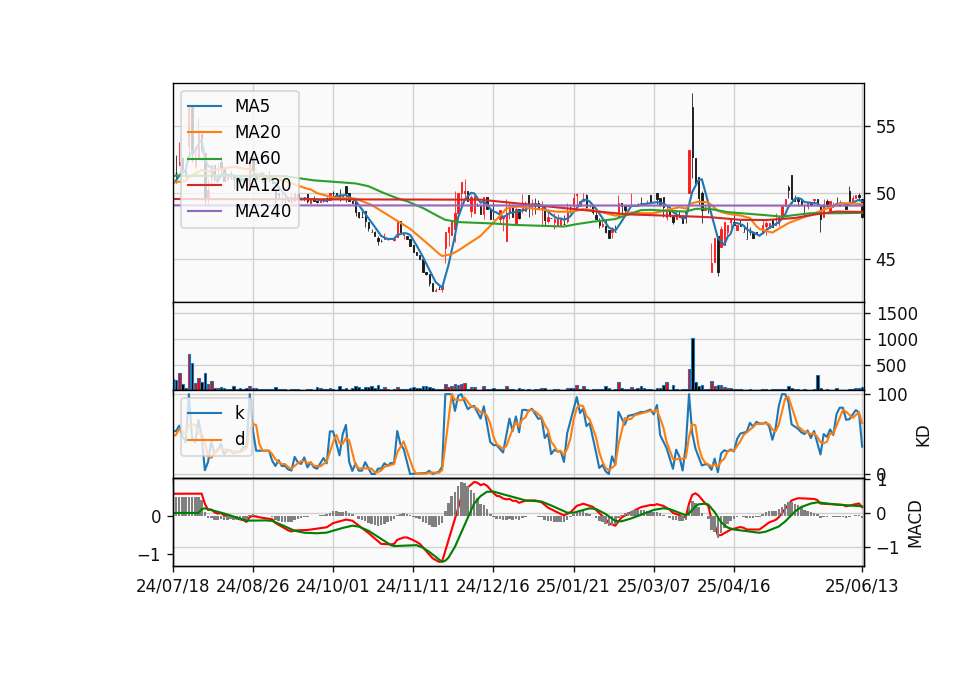The image size is (960, 690).
Task: Click the MA5 legend label
Action: [x=252, y=106]
